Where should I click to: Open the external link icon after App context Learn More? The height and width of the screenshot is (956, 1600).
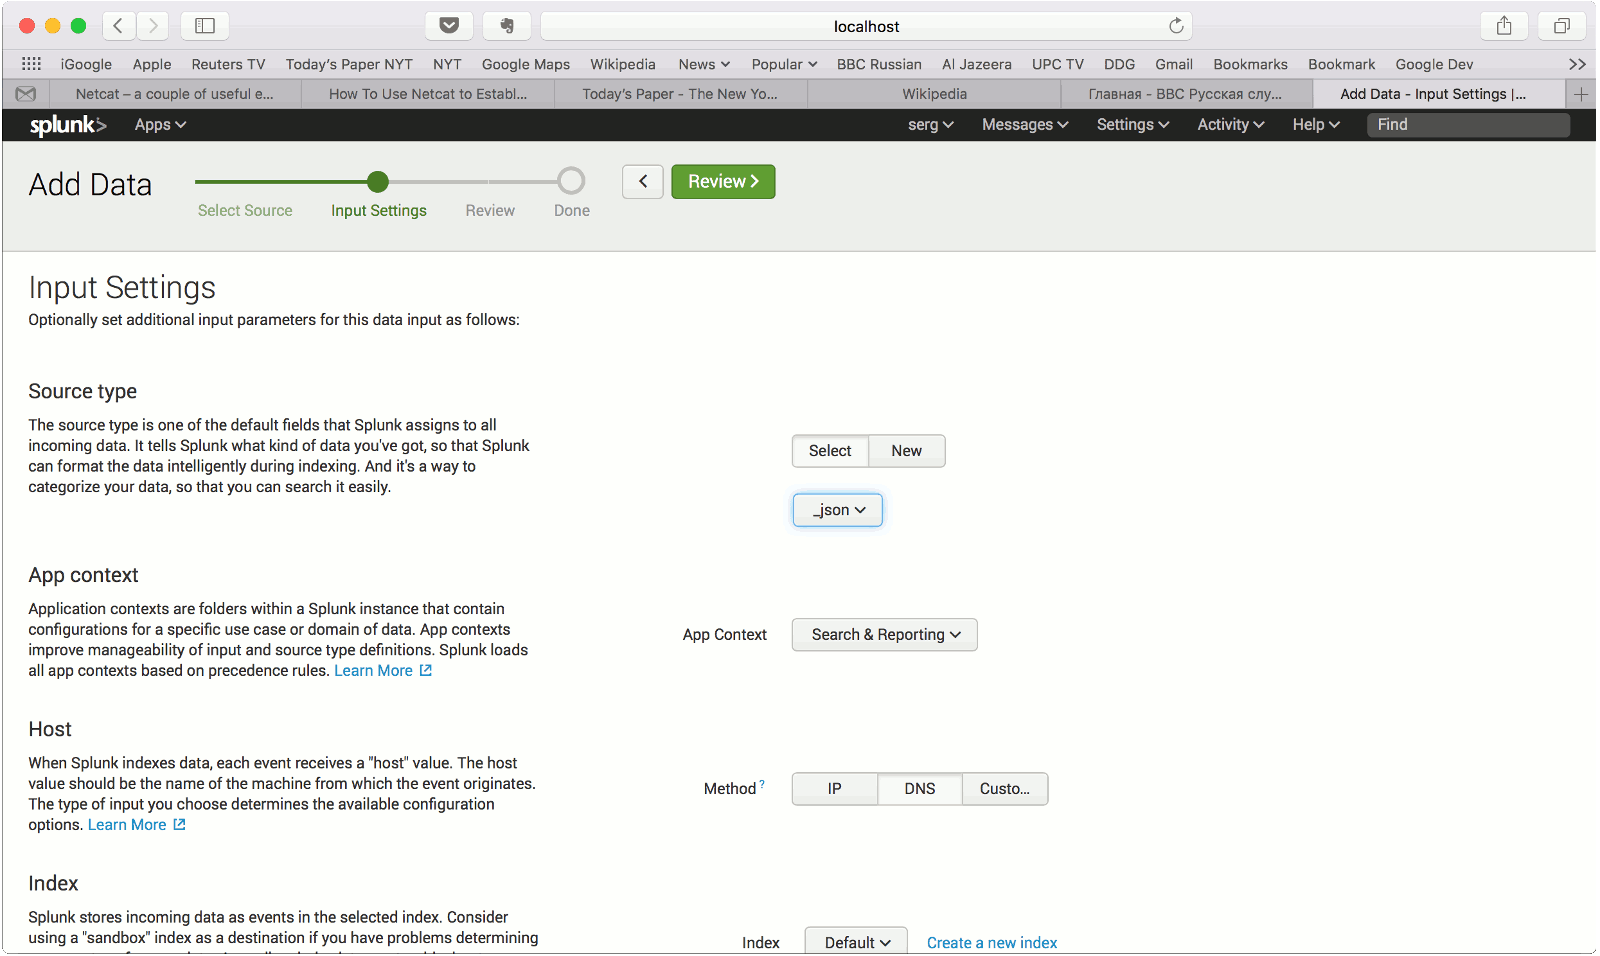pos(425,671)
